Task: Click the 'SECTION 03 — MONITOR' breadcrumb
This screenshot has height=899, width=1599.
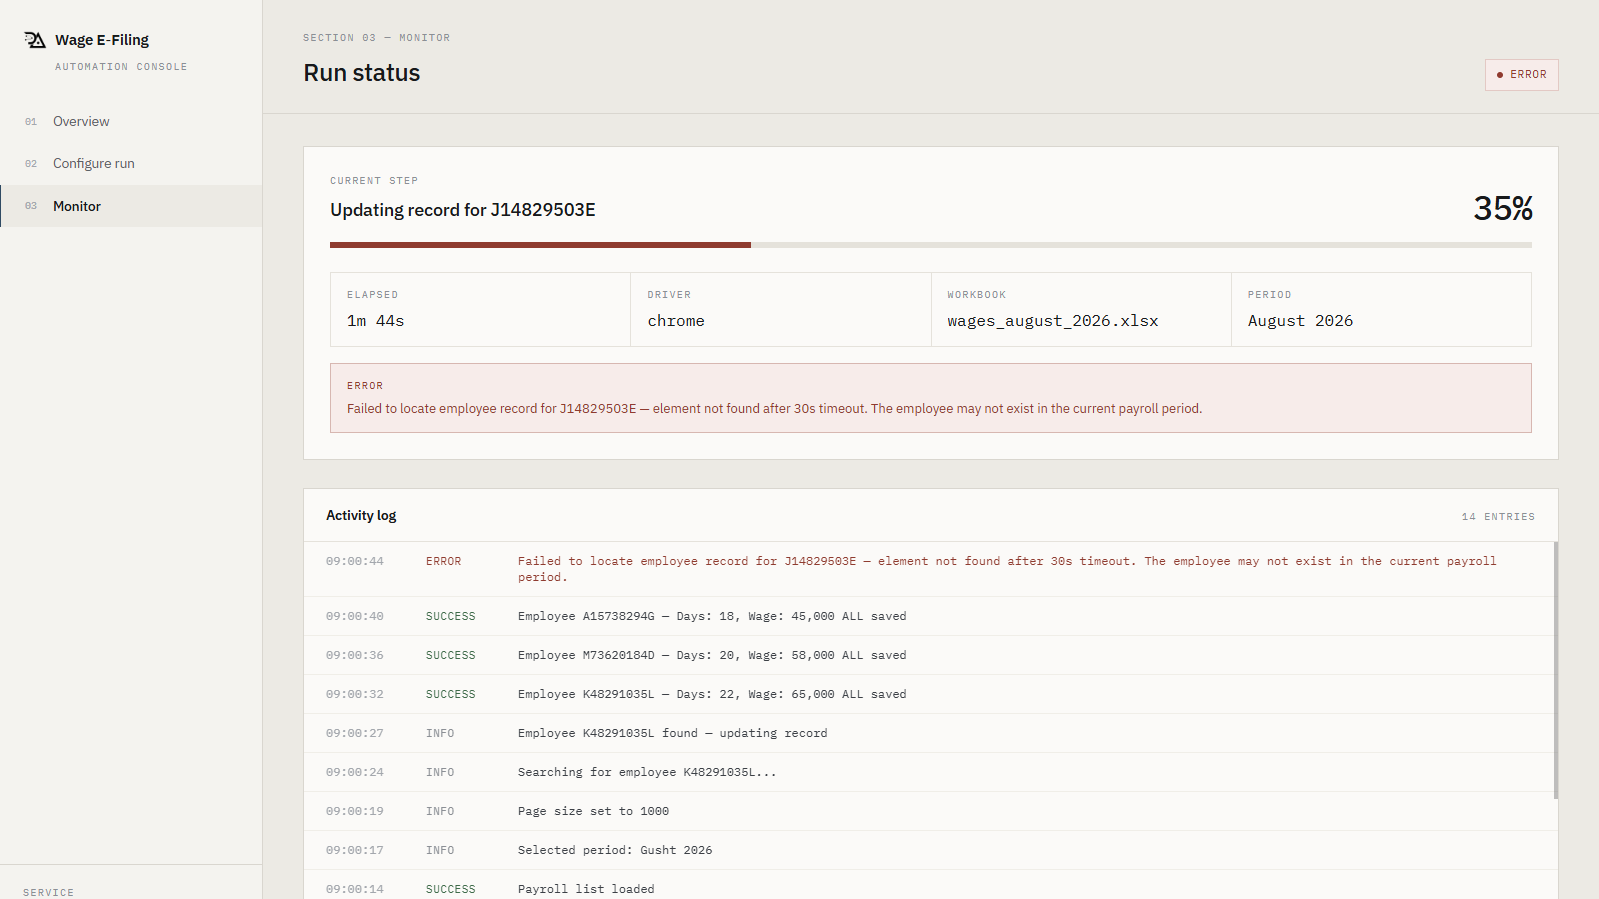Action: point(376,38)
